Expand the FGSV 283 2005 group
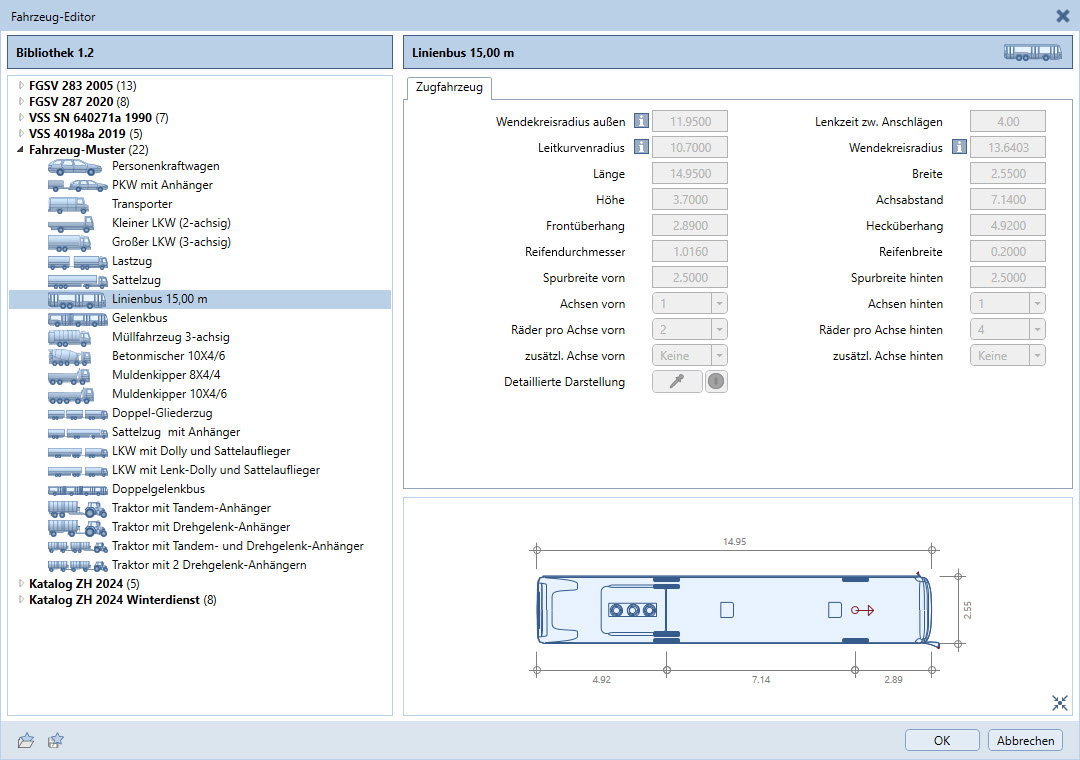The height and width of the screenshot is (760, 1080). point(21,85)
